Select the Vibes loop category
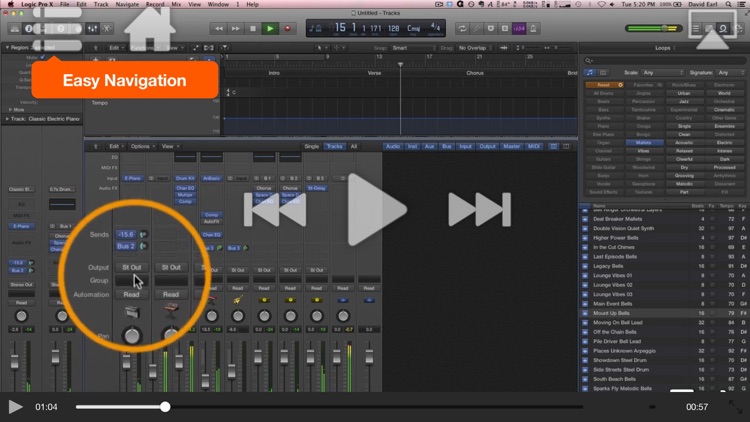This screenshot has width=750, height=422. pos(643,151)
